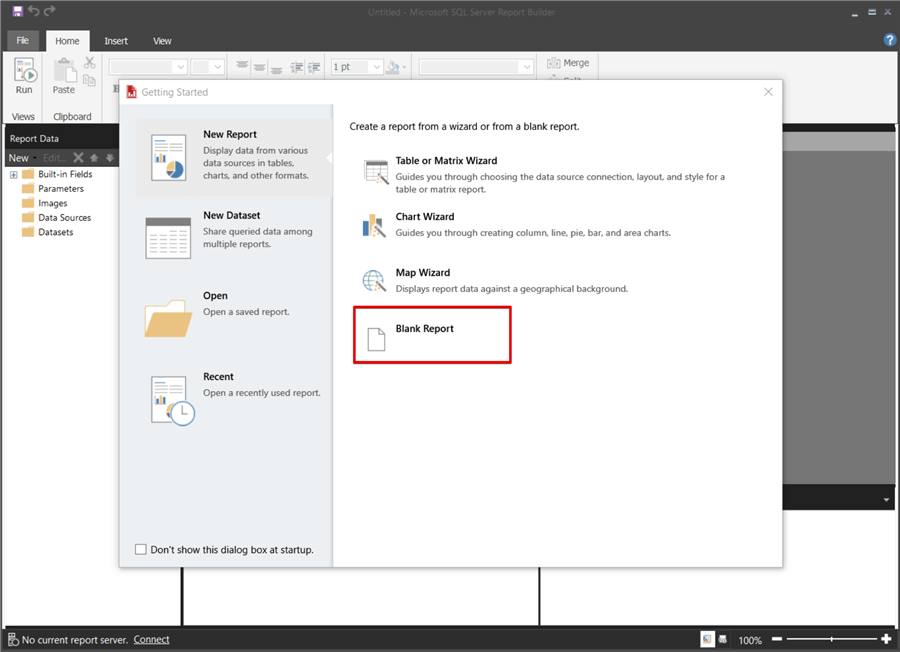Select the Data Sources folder
Image resolution: width=900 pixels, height=652 pixels.
(x=57, y=218)
